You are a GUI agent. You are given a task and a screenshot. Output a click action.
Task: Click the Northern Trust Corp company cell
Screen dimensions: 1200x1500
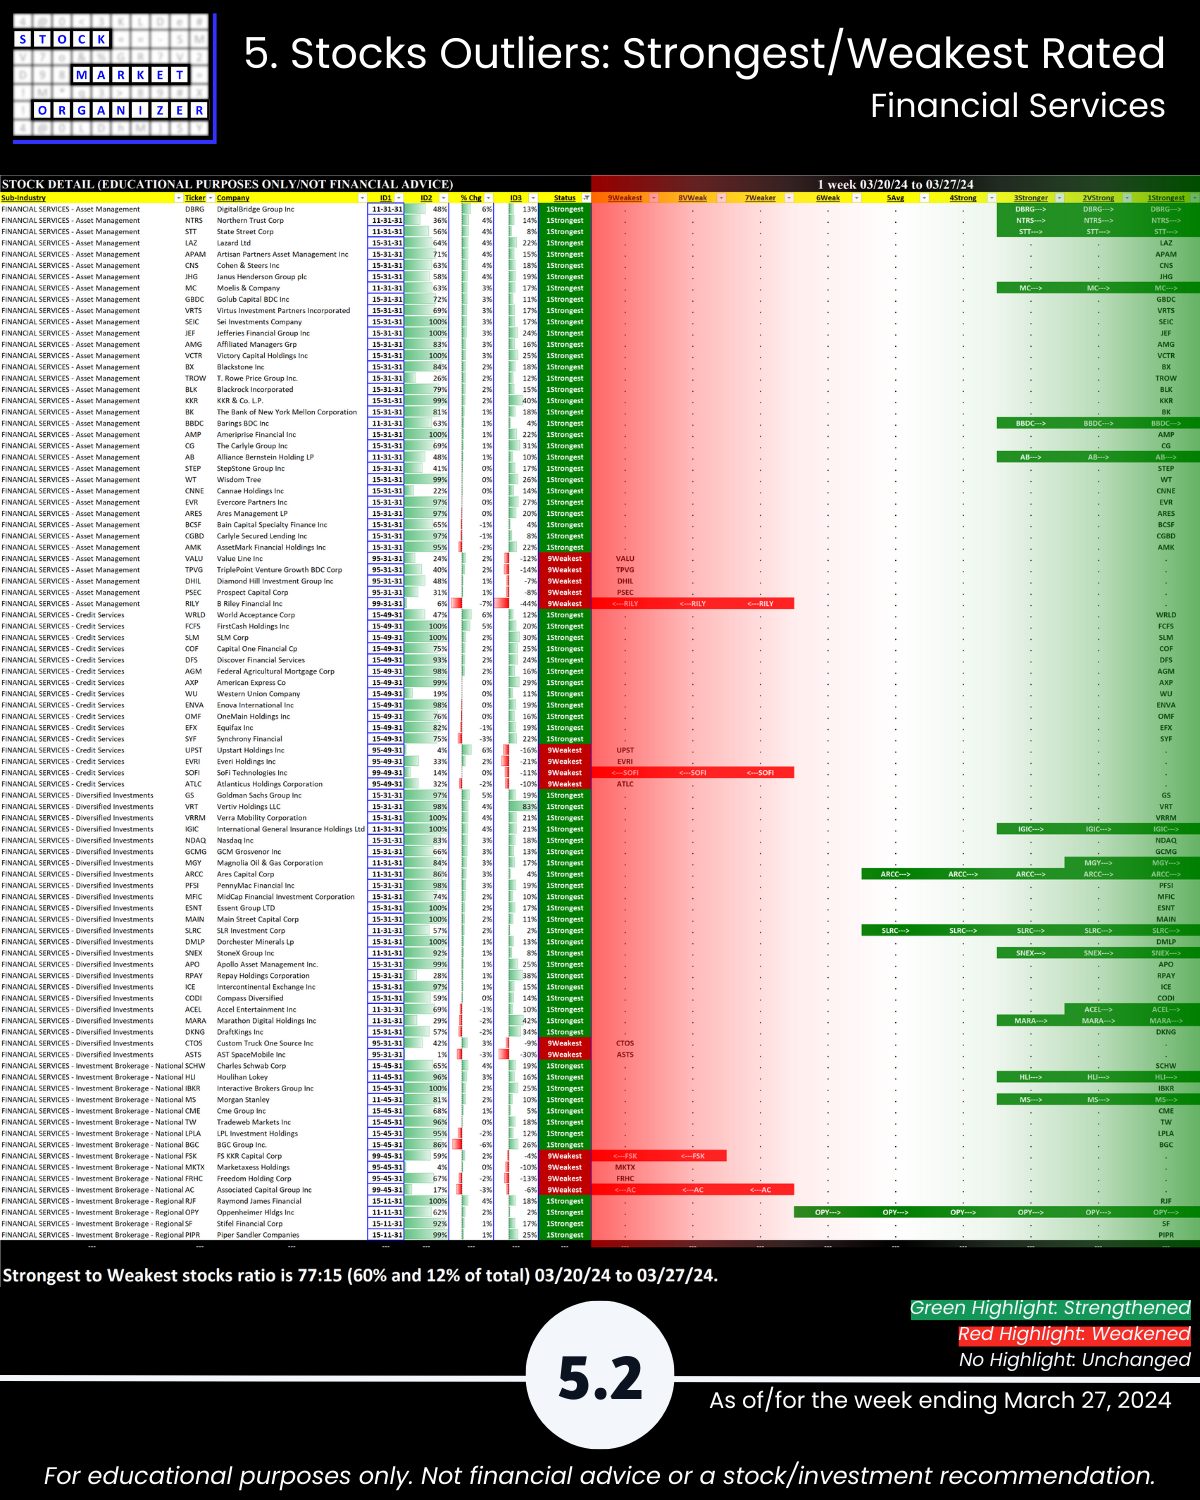click(291, 220)
